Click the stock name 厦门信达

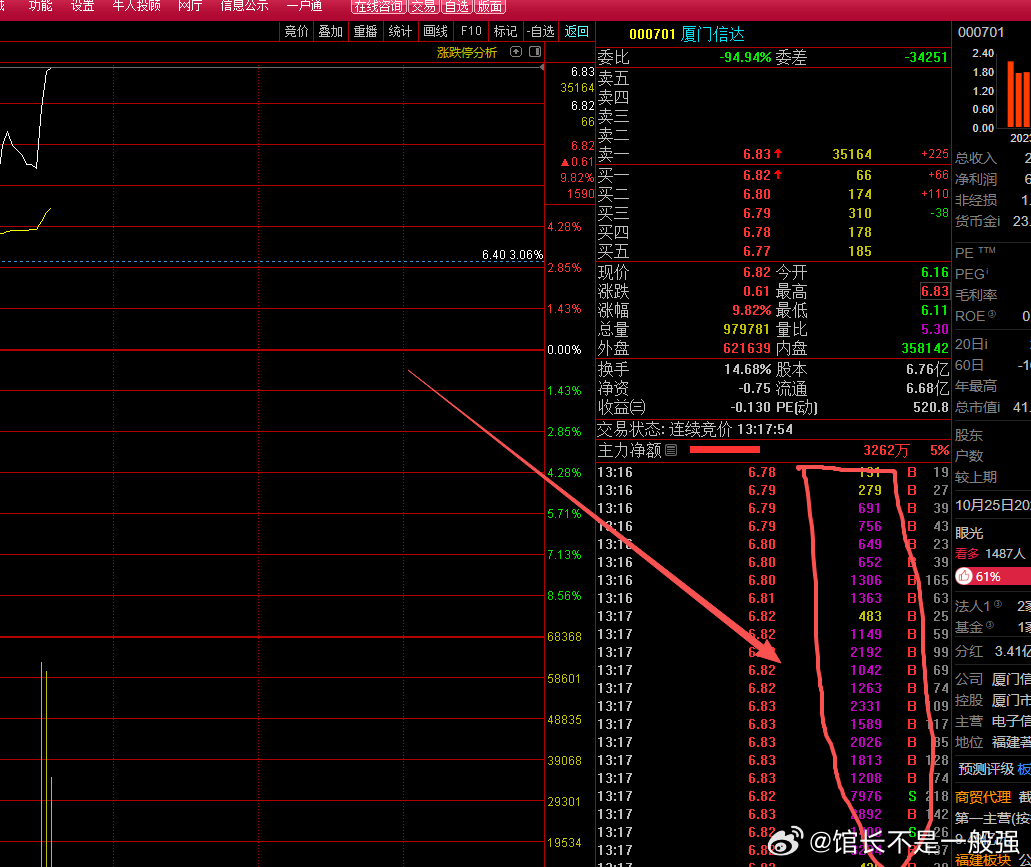[x=713, y=34]
